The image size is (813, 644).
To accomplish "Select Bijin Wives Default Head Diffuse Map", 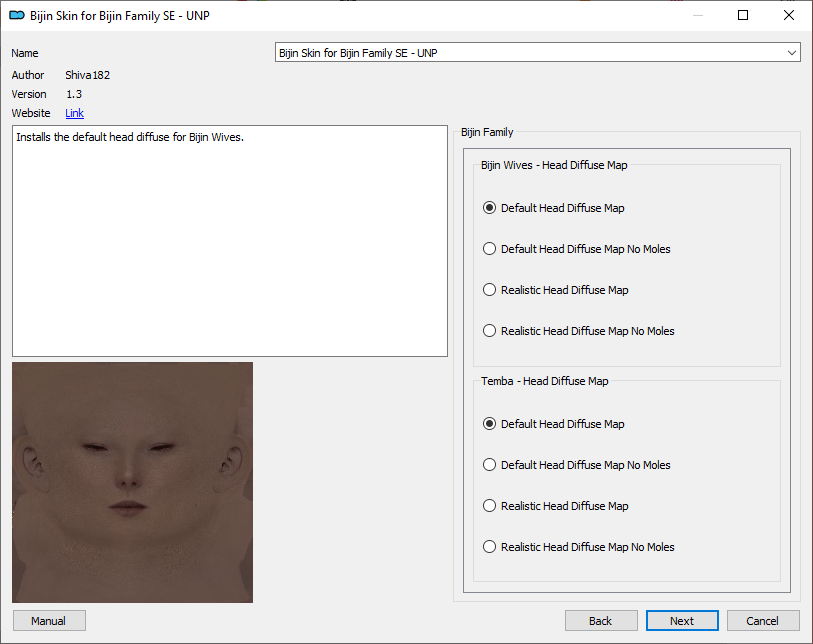I will point(553,208).
